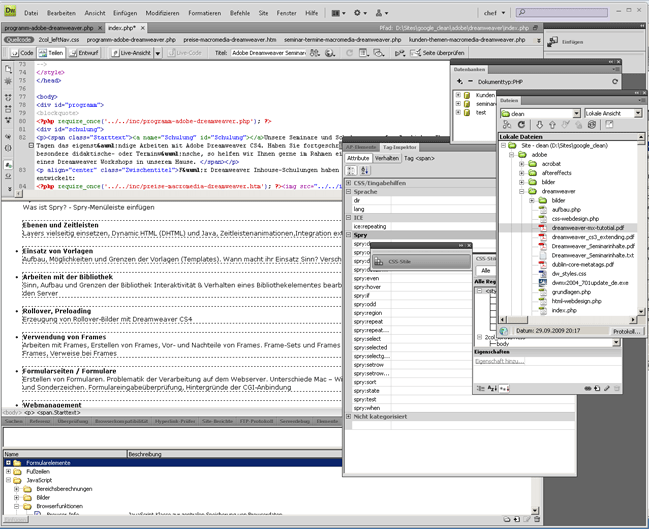Expand Dateien panel to show both sites
649x529 pixels.
coord(609,125)
